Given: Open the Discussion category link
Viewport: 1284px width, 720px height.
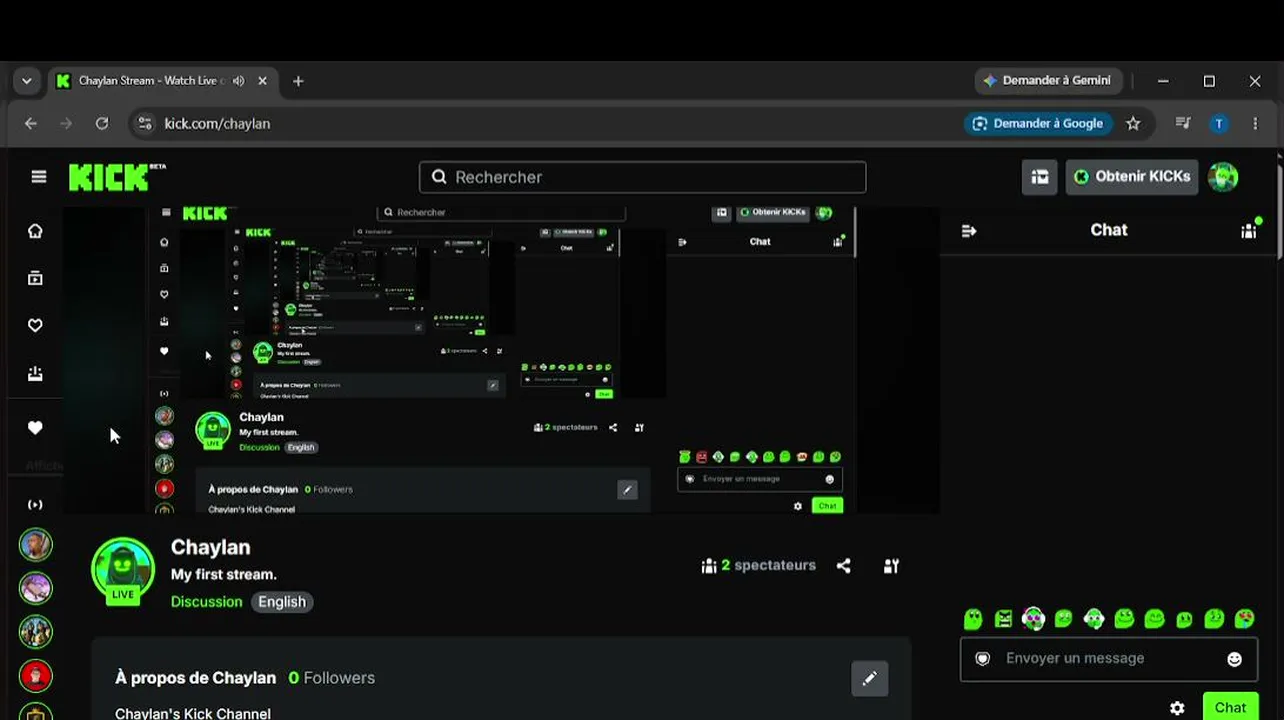Looking at the screenshot, I should point(207,602).
